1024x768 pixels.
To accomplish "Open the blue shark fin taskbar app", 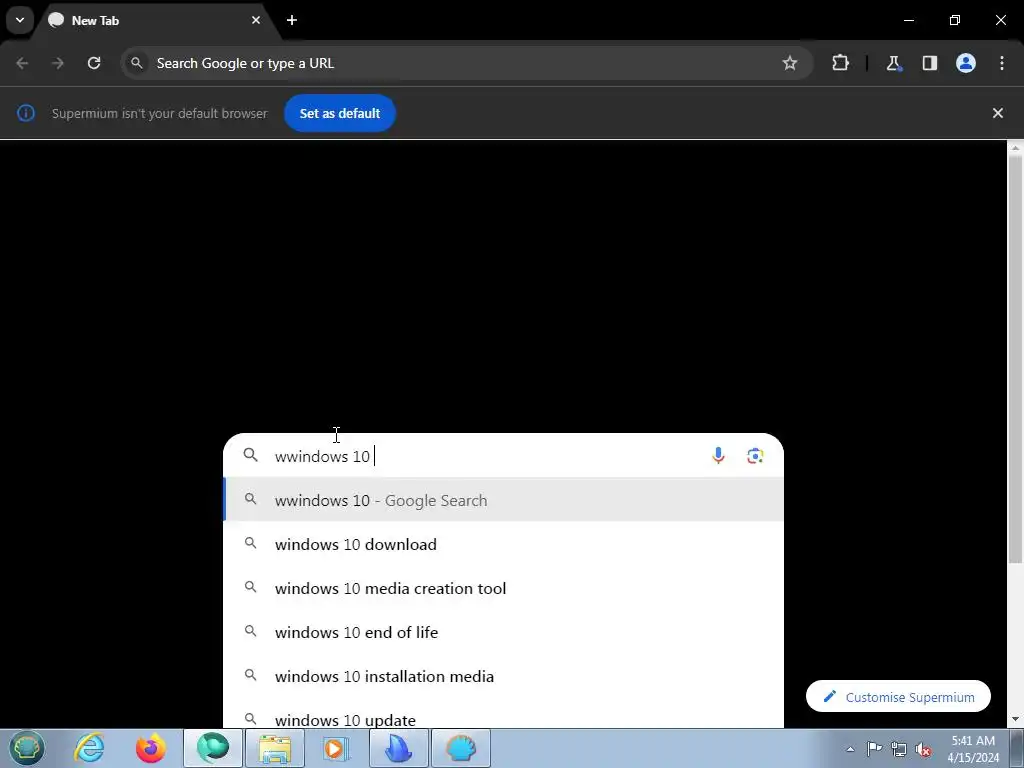I will 399,748.
